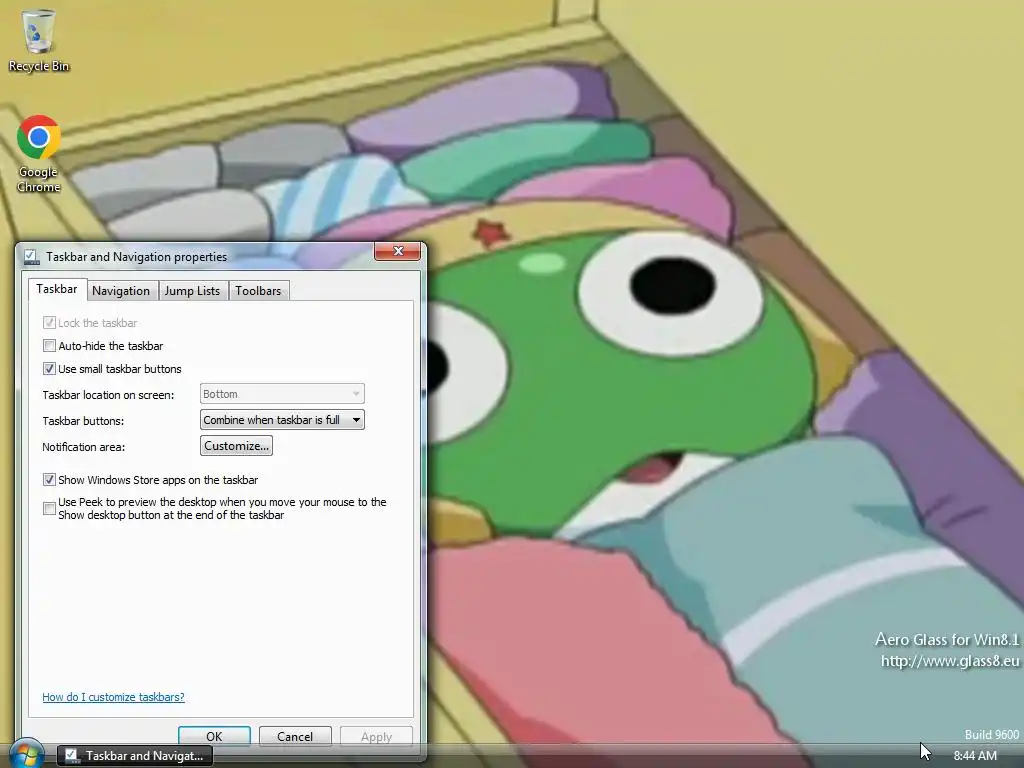Open the Taskbar buttons combo box
The width and height of the screenshot is (1024, 768).
(282, 420)
